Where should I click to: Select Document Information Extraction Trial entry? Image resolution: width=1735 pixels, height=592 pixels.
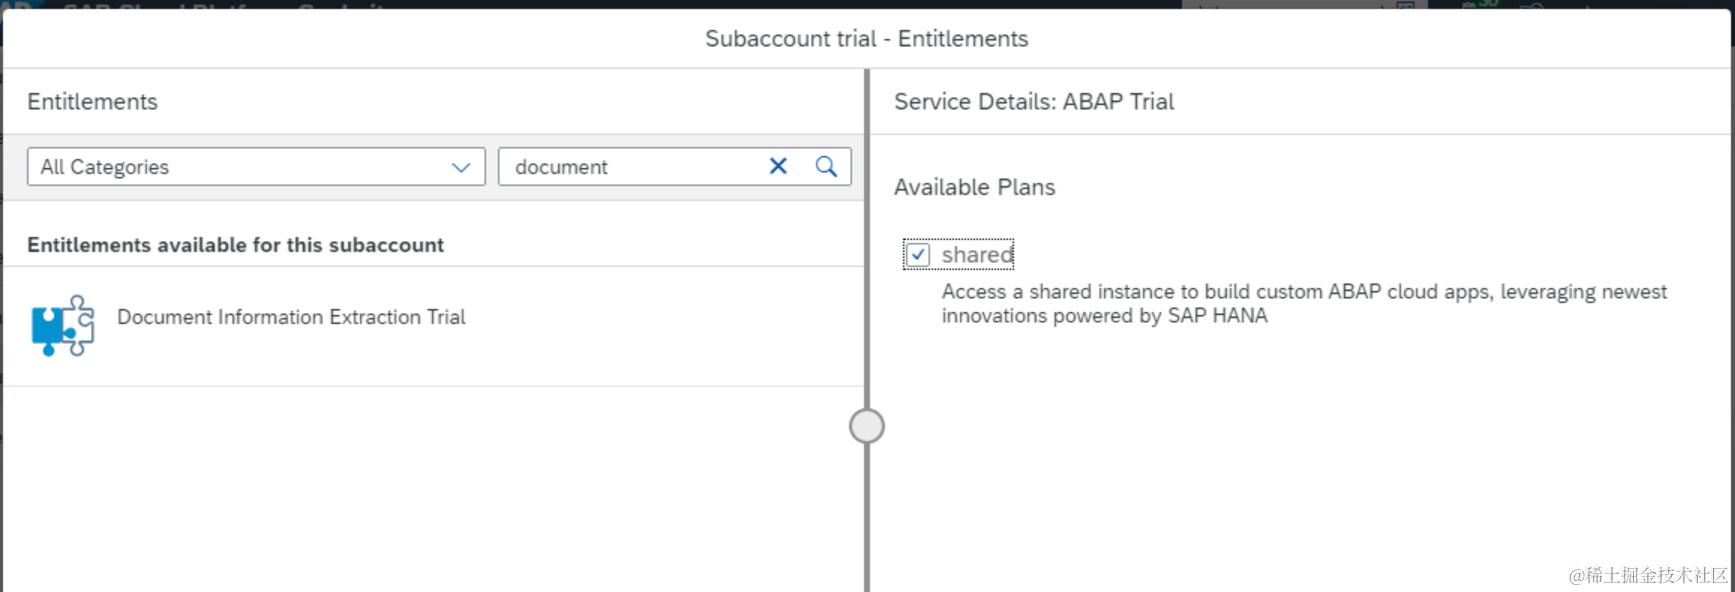coord(291,317)
